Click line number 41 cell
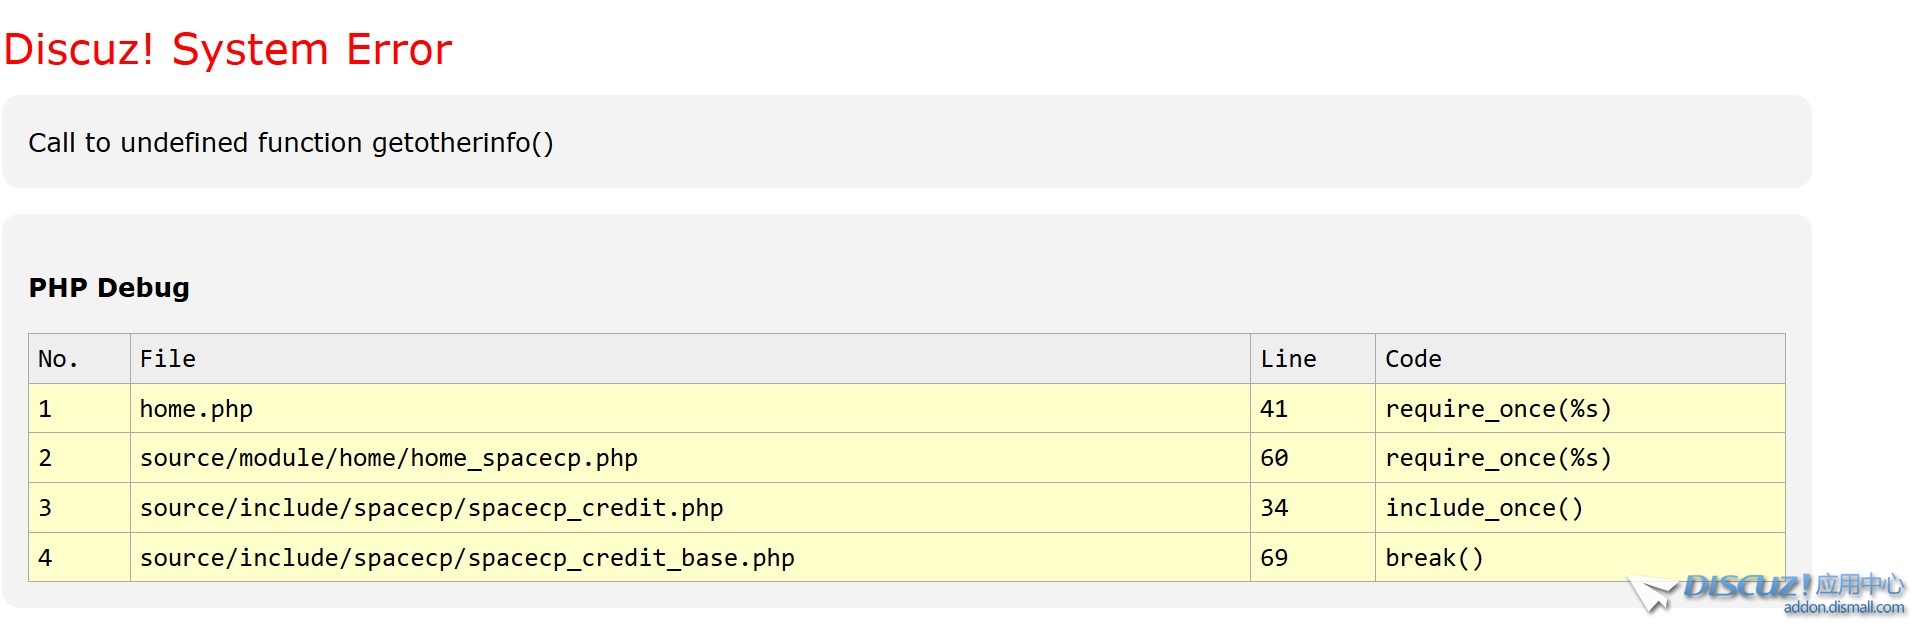Image resolution: width=1923 pixels, height=633 pixels. click(1274, 409)
